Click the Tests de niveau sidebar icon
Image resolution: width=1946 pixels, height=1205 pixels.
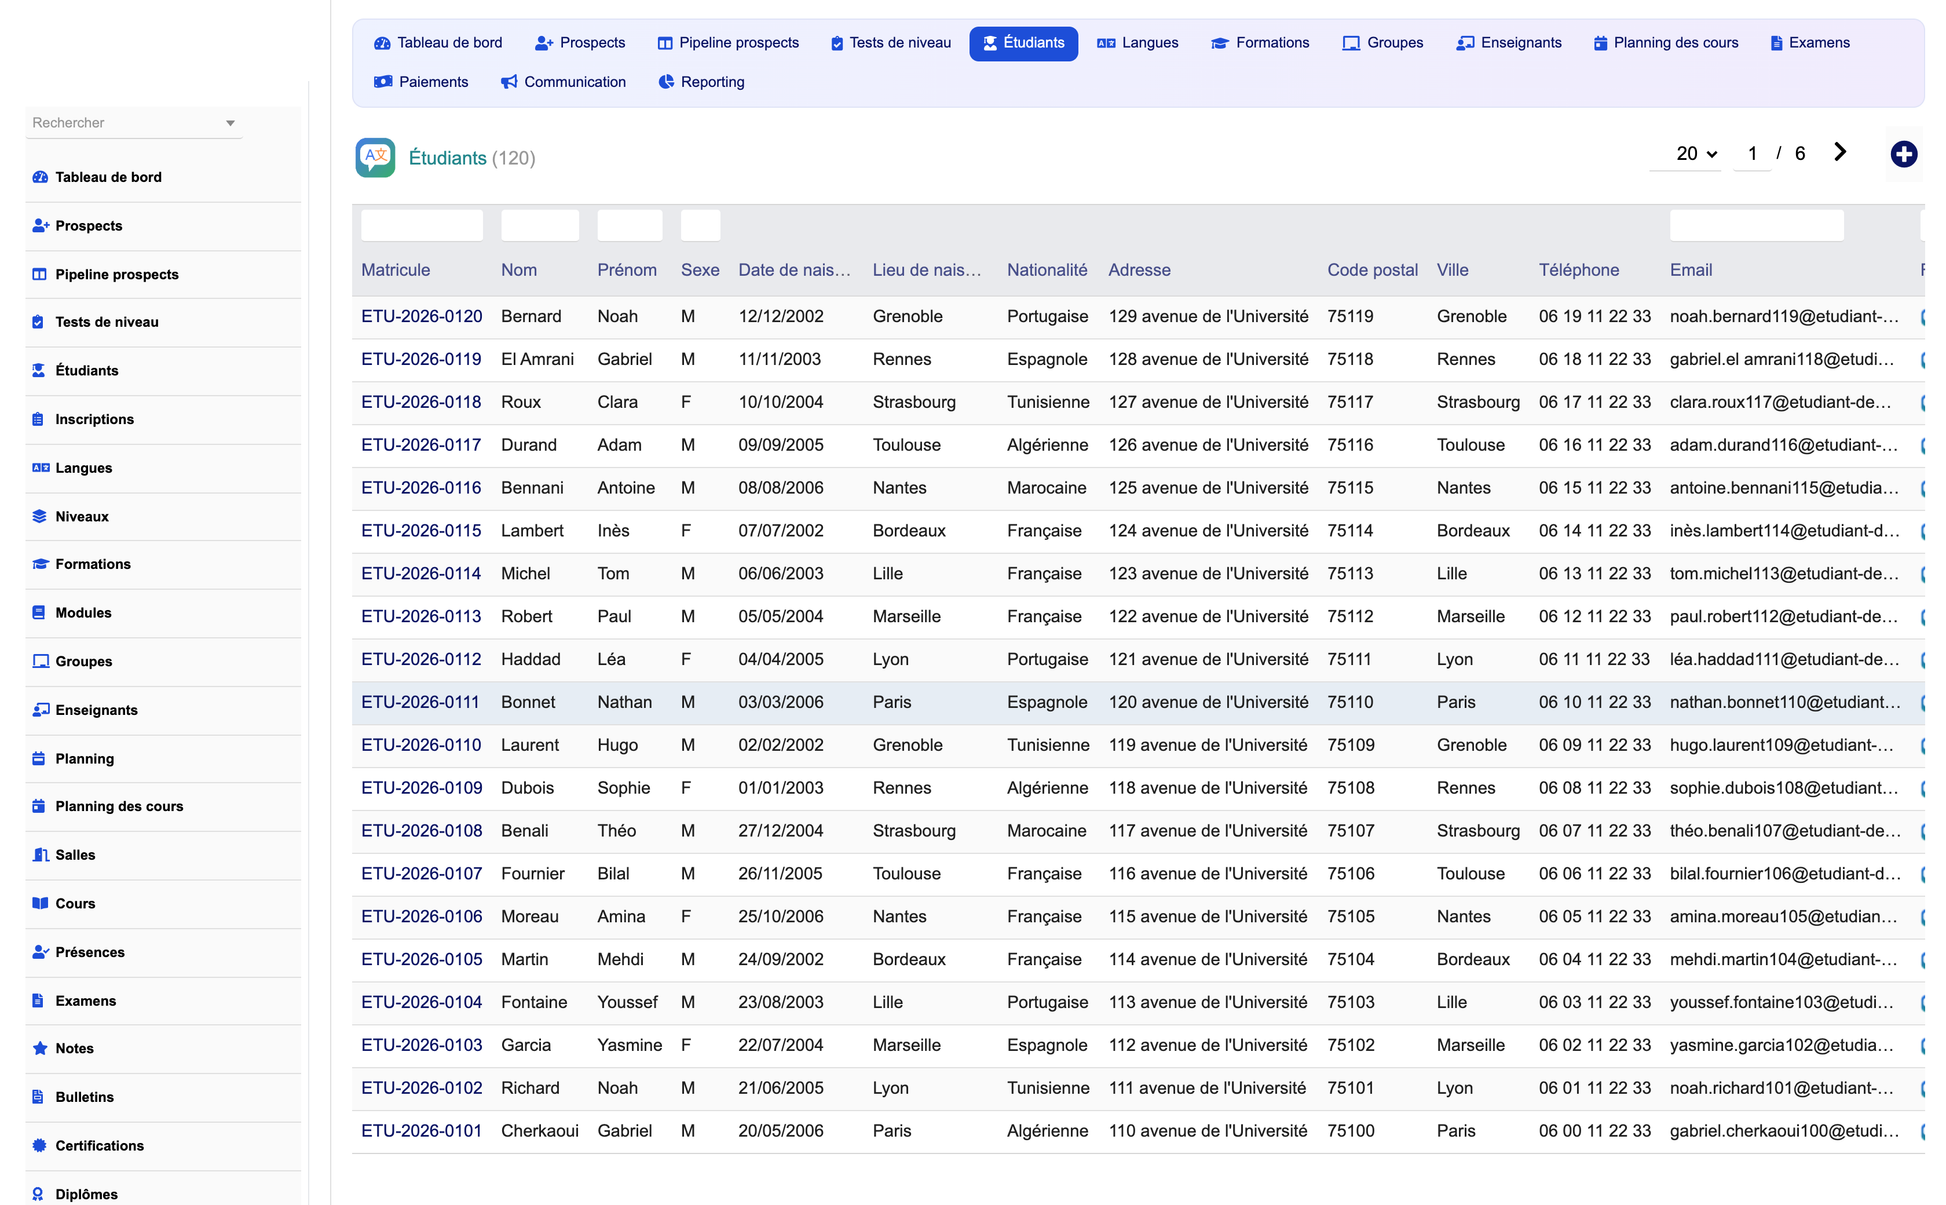(x=38, y=322)
